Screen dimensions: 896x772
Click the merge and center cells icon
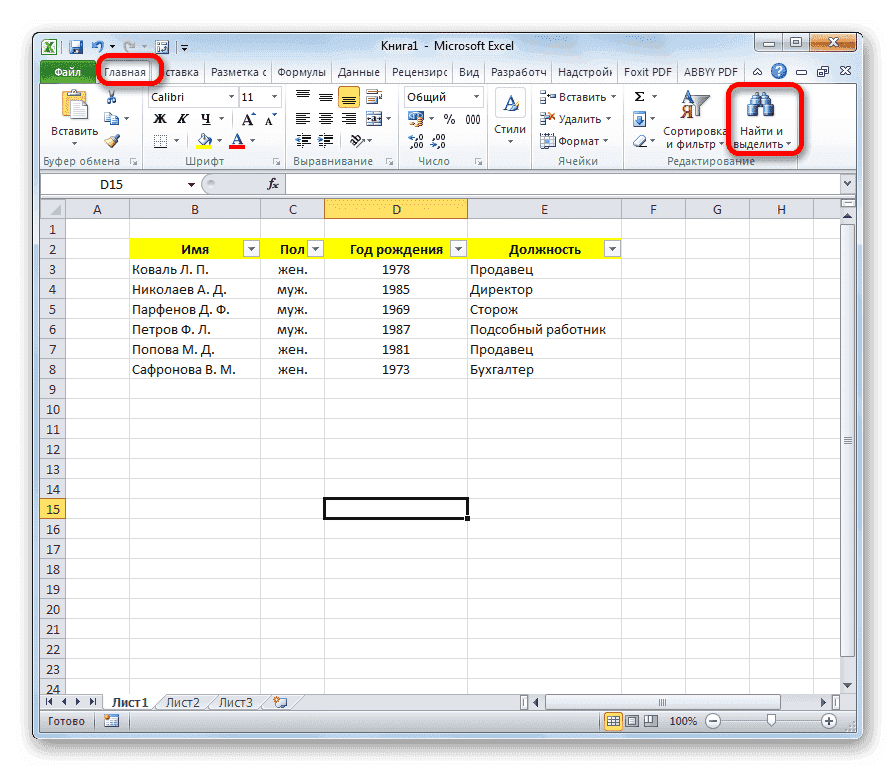(x=375, y=119)
